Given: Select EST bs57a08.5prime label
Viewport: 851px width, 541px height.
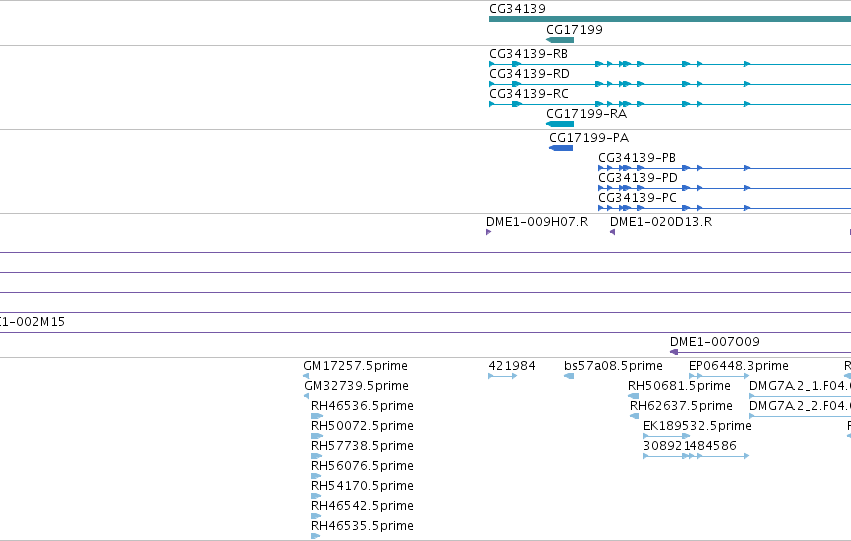Looking at the screenshot, I should pyautogui.click(x=613, y=366).
